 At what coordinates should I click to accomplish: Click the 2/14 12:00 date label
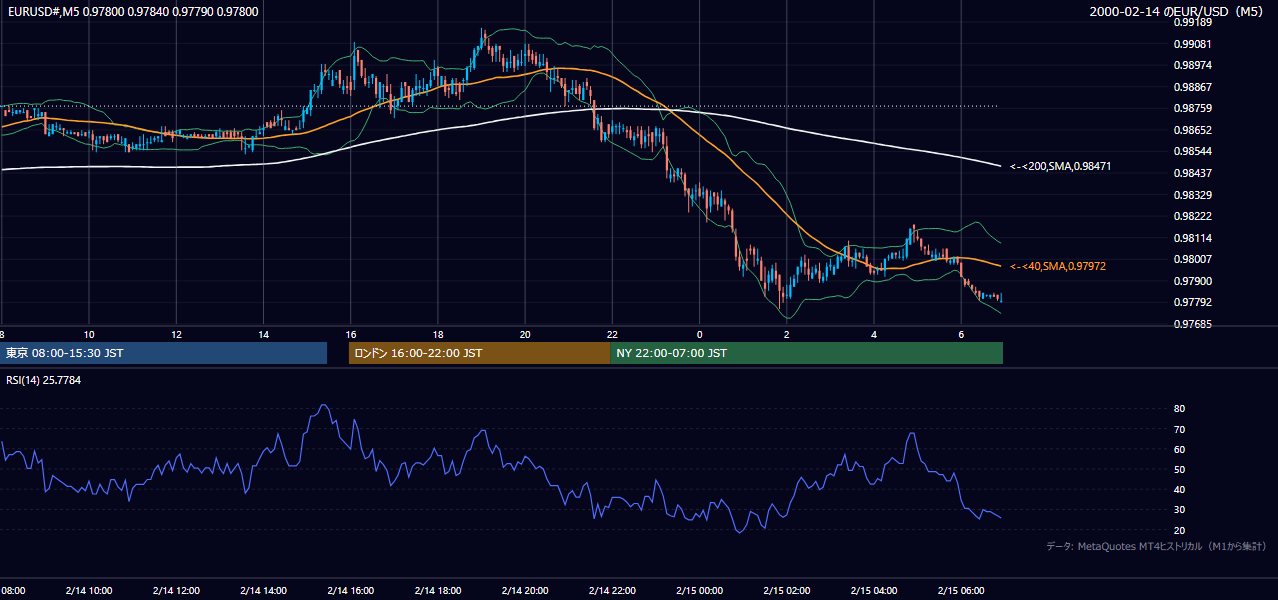[176, 591]
